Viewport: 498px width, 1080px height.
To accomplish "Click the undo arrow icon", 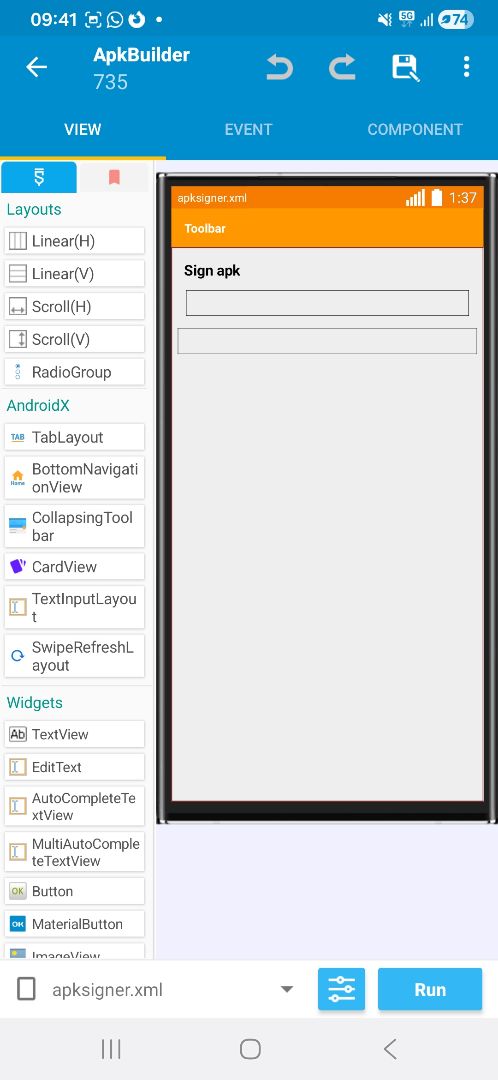I will point(280,68).
